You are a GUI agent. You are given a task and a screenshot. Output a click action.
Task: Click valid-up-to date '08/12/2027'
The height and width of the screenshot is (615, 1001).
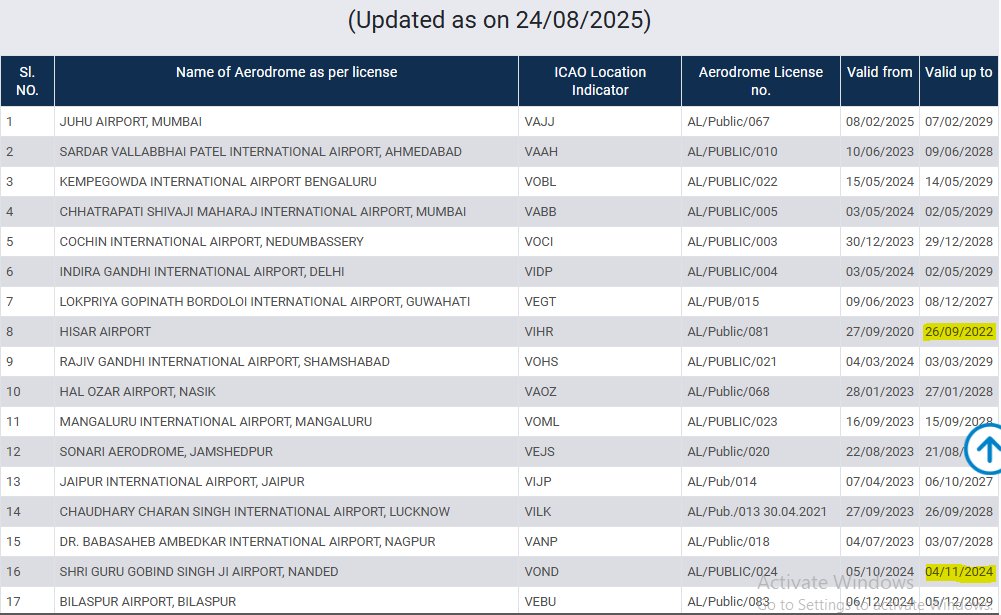click(x=959, y=301)
